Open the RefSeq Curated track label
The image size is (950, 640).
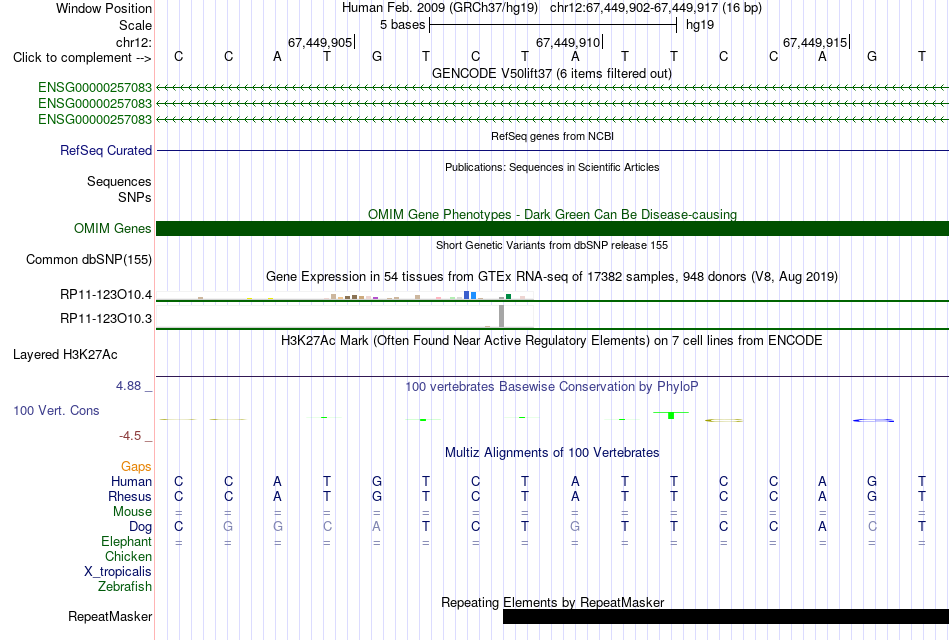tap(106, 150)
